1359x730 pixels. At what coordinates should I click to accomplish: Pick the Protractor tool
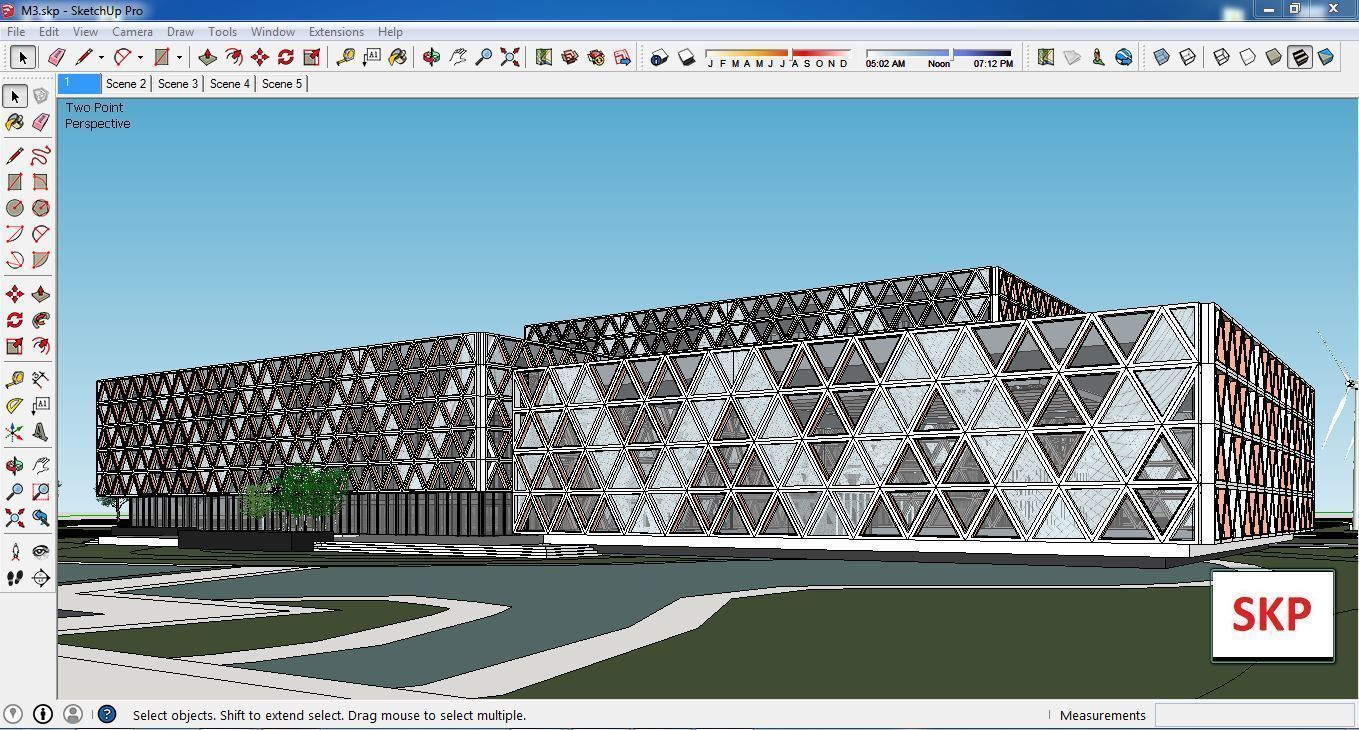(x=14, y=406)
